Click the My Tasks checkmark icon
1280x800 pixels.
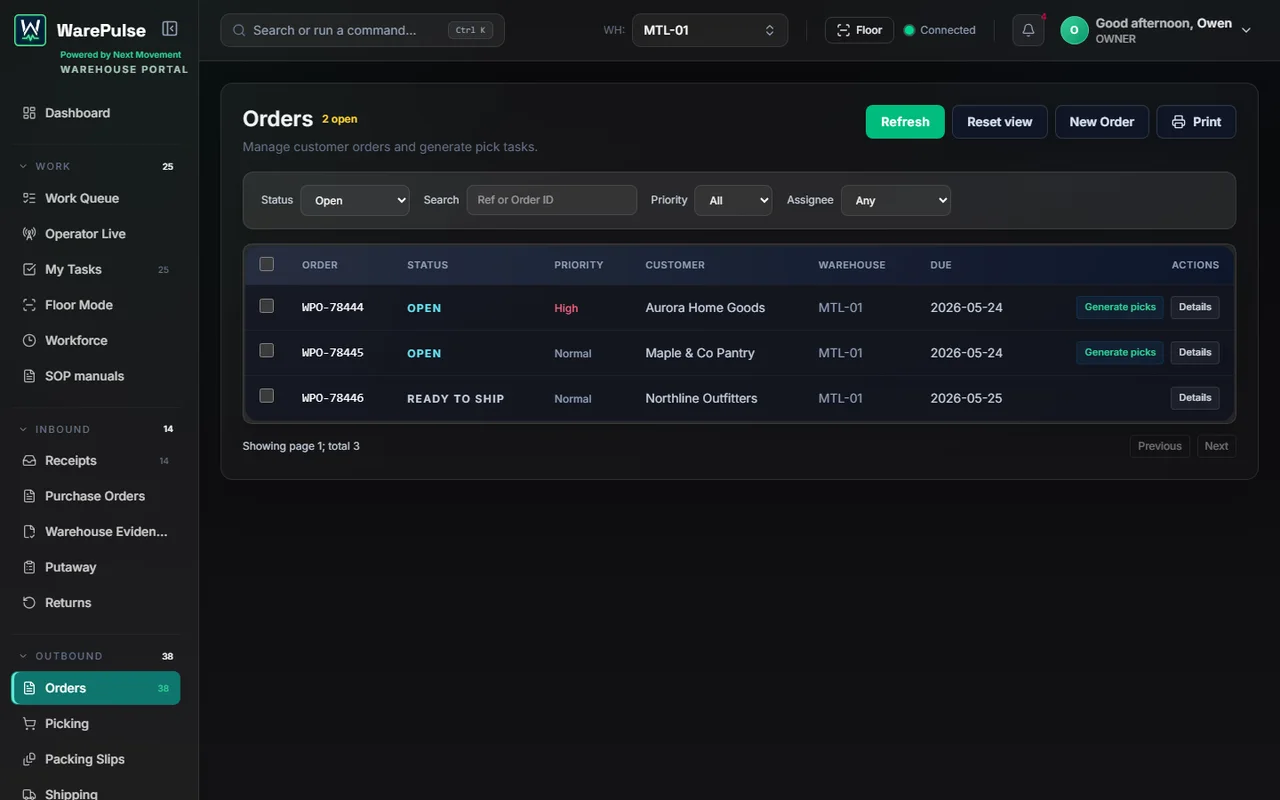coord(29,269)
